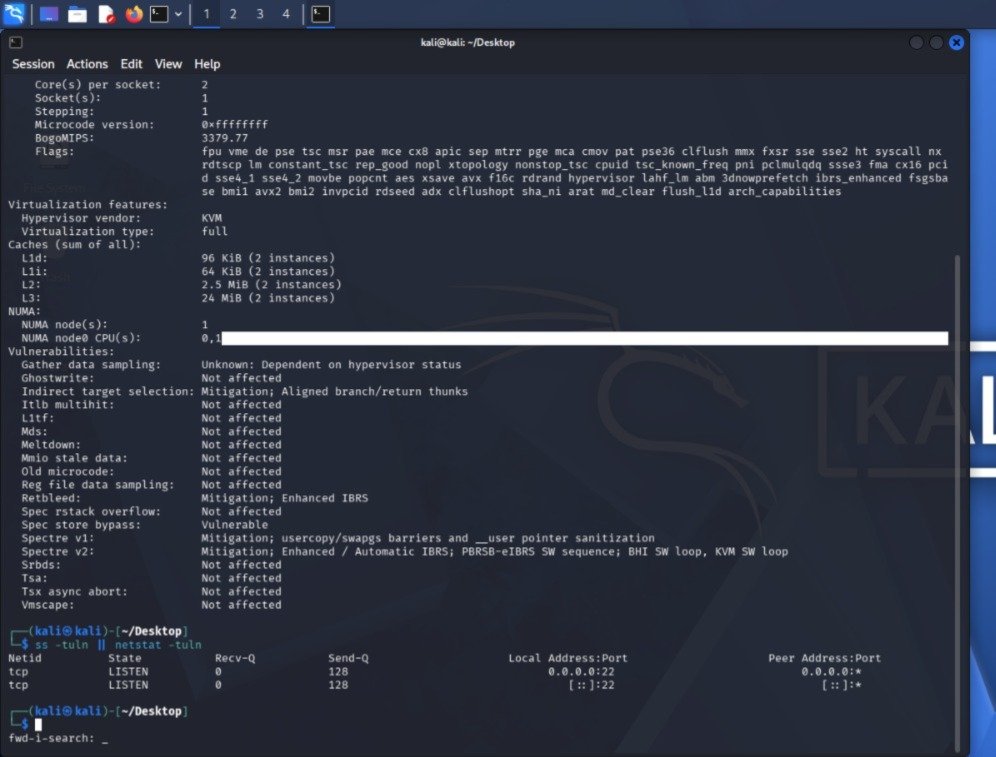Click the '0xffffffff' microcode value
996x757 pixels.
234,124
